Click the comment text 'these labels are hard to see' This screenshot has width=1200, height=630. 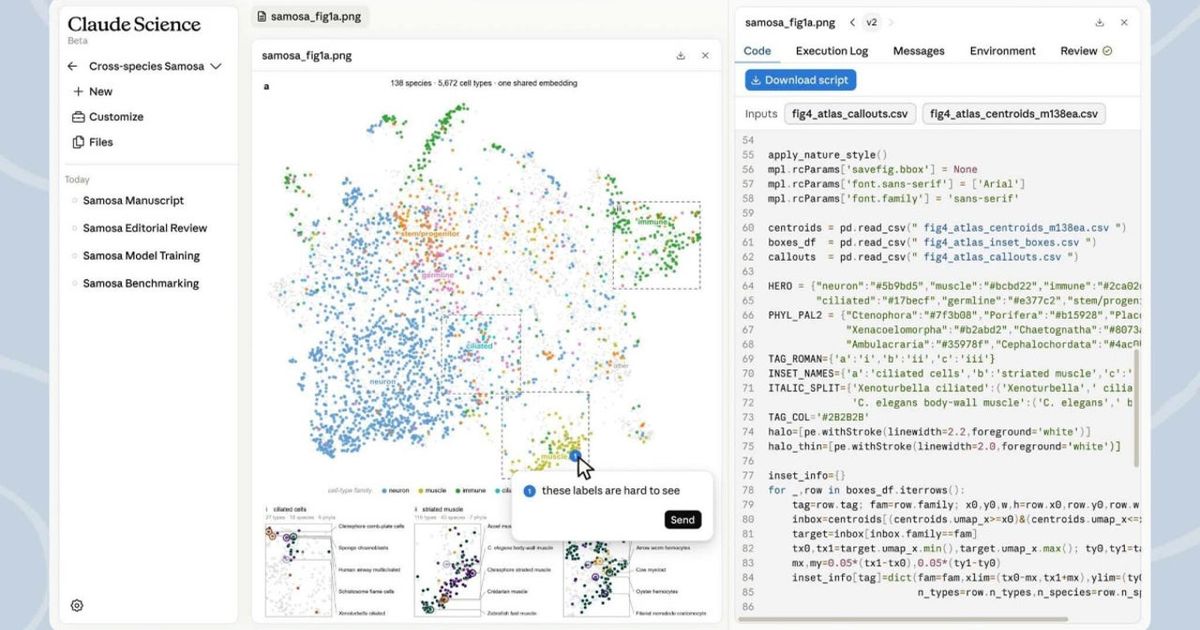point(610,491)
